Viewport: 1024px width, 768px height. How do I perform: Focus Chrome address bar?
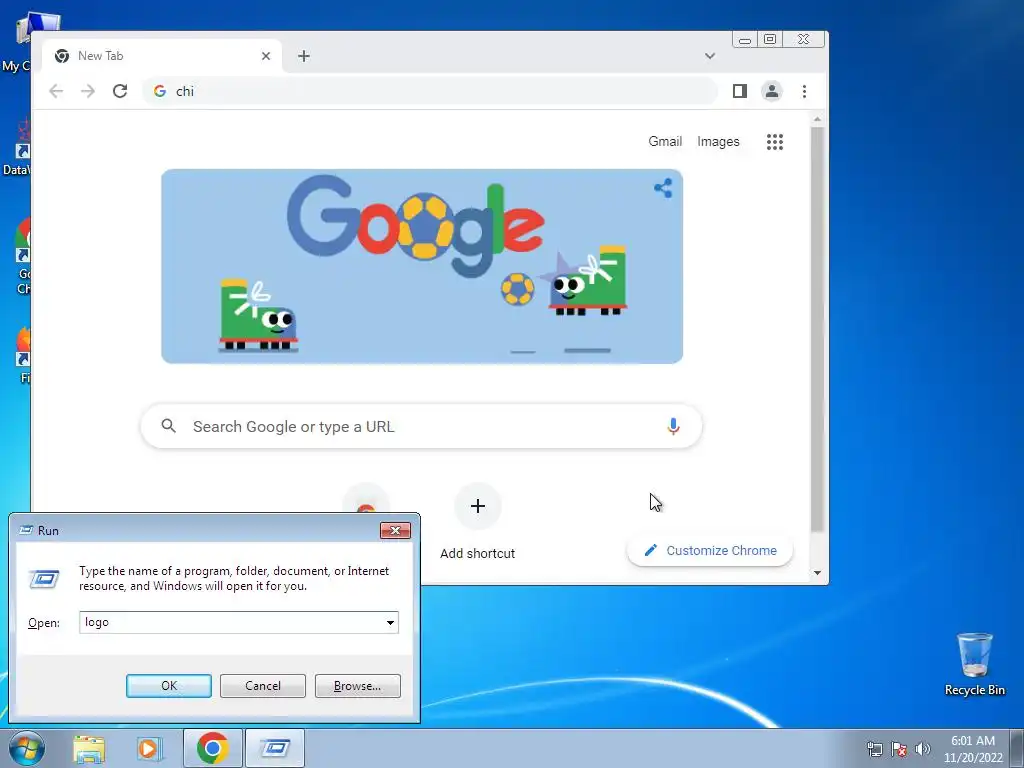point(431,91)
